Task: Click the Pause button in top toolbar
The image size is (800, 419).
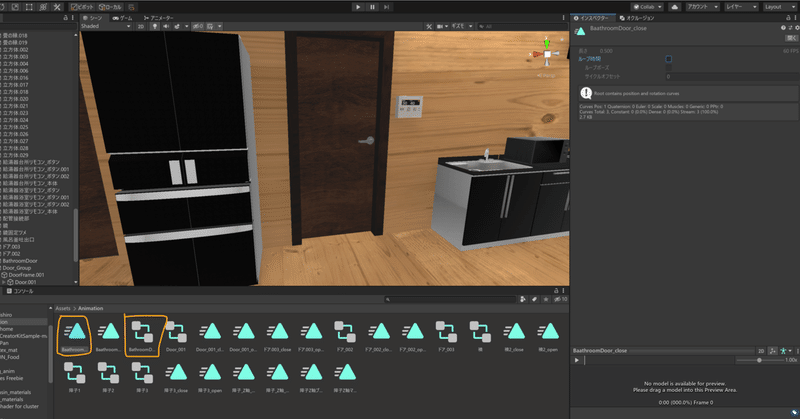Action: click(372, 7)
